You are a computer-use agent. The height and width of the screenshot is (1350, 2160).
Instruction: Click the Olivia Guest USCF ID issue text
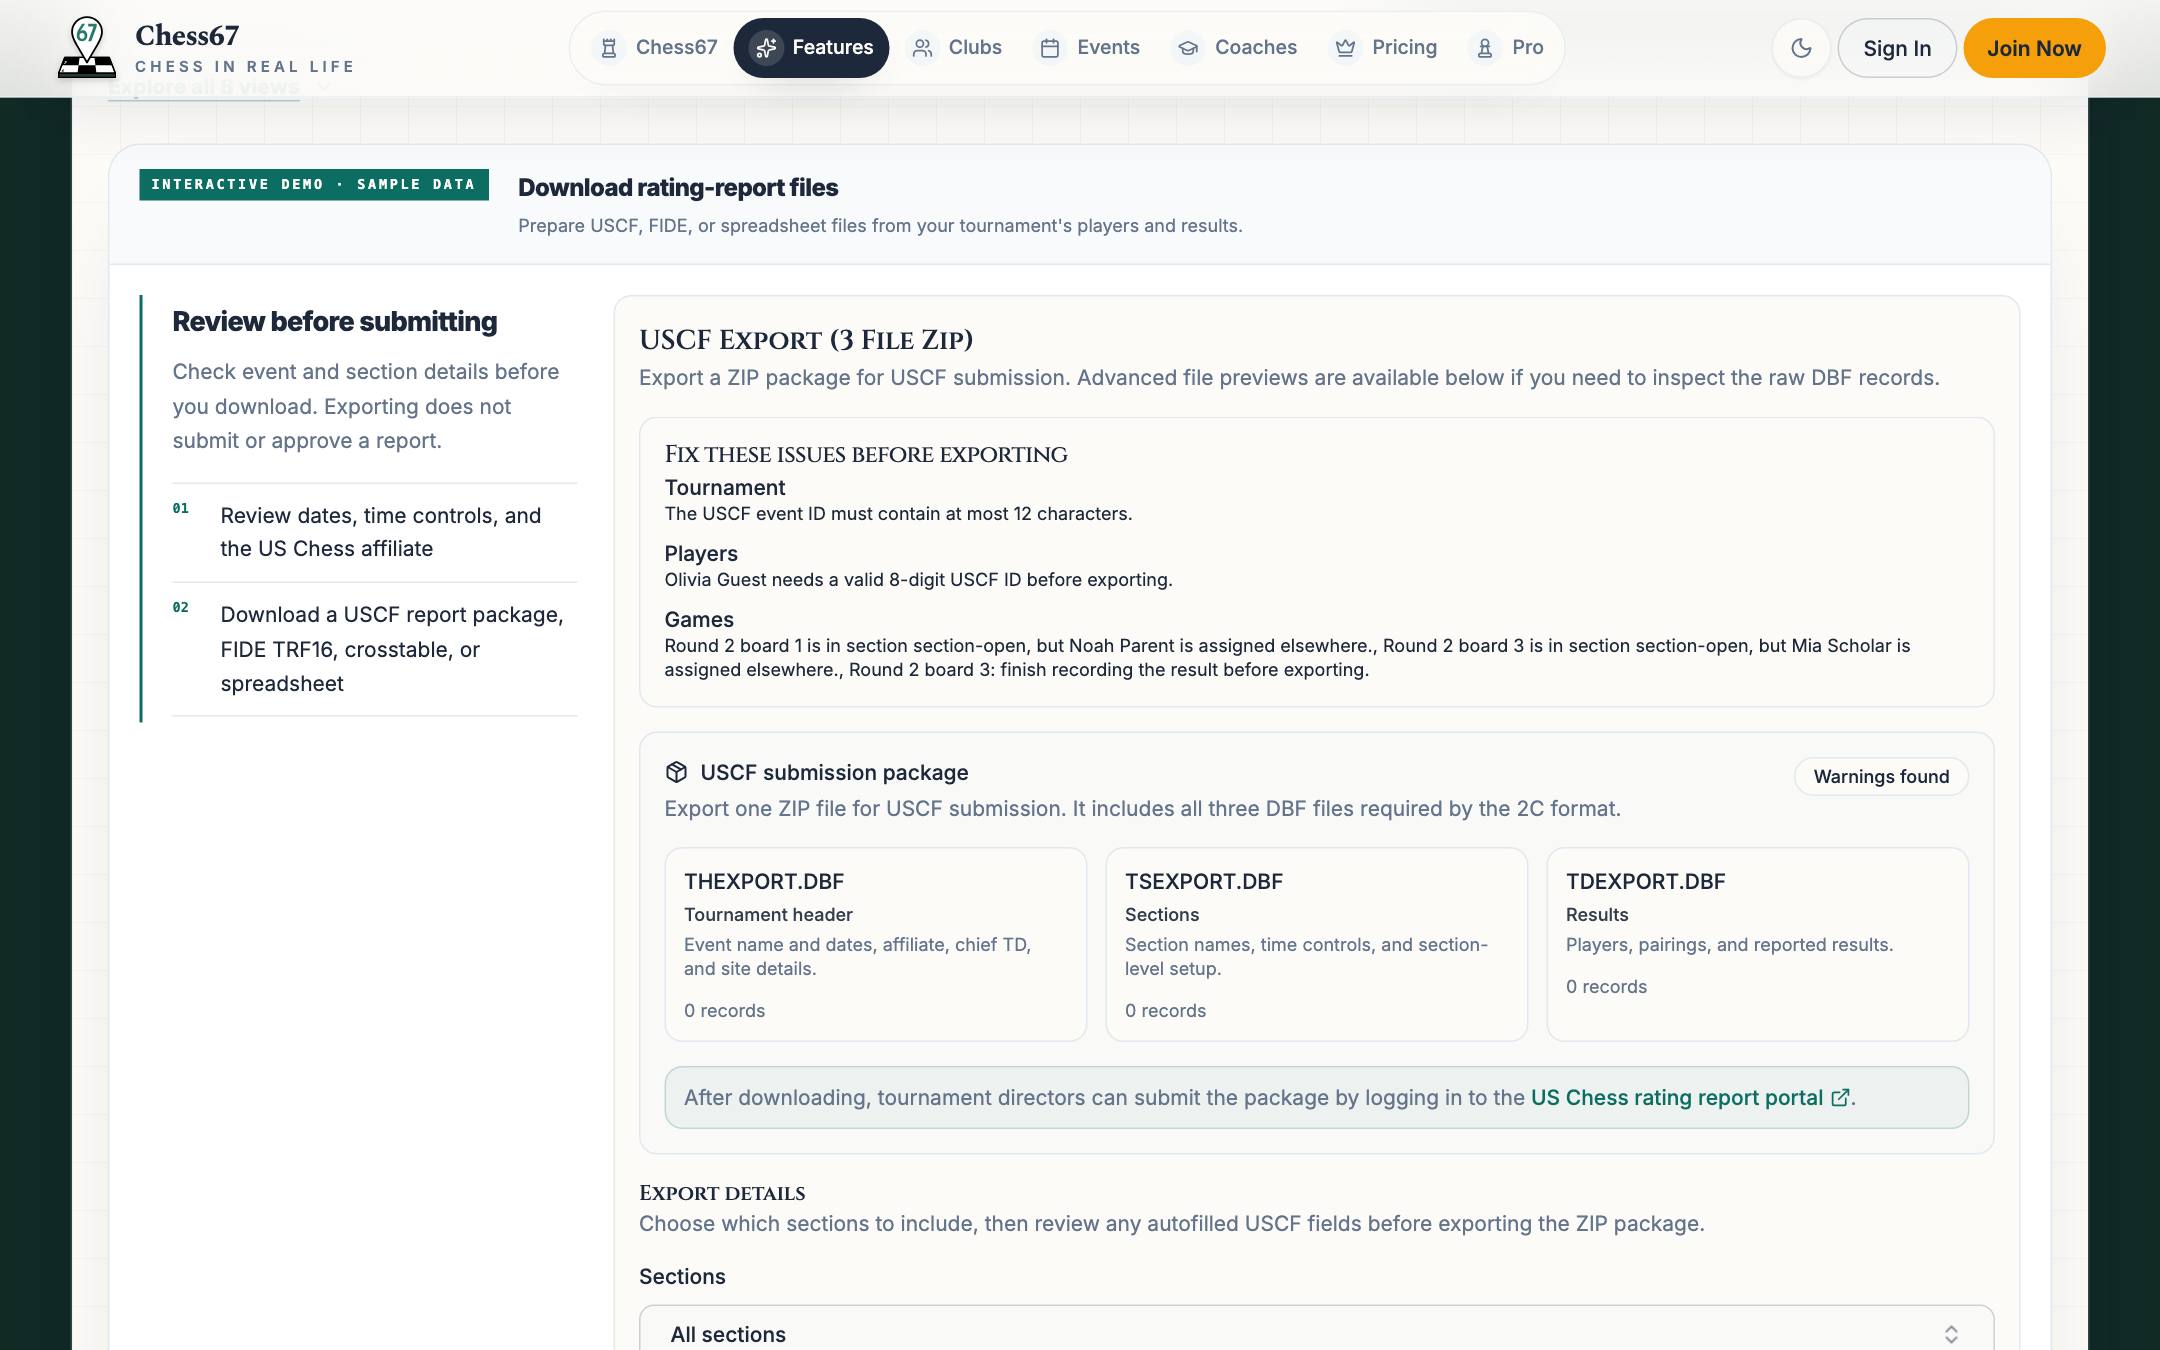pos(918,580)
